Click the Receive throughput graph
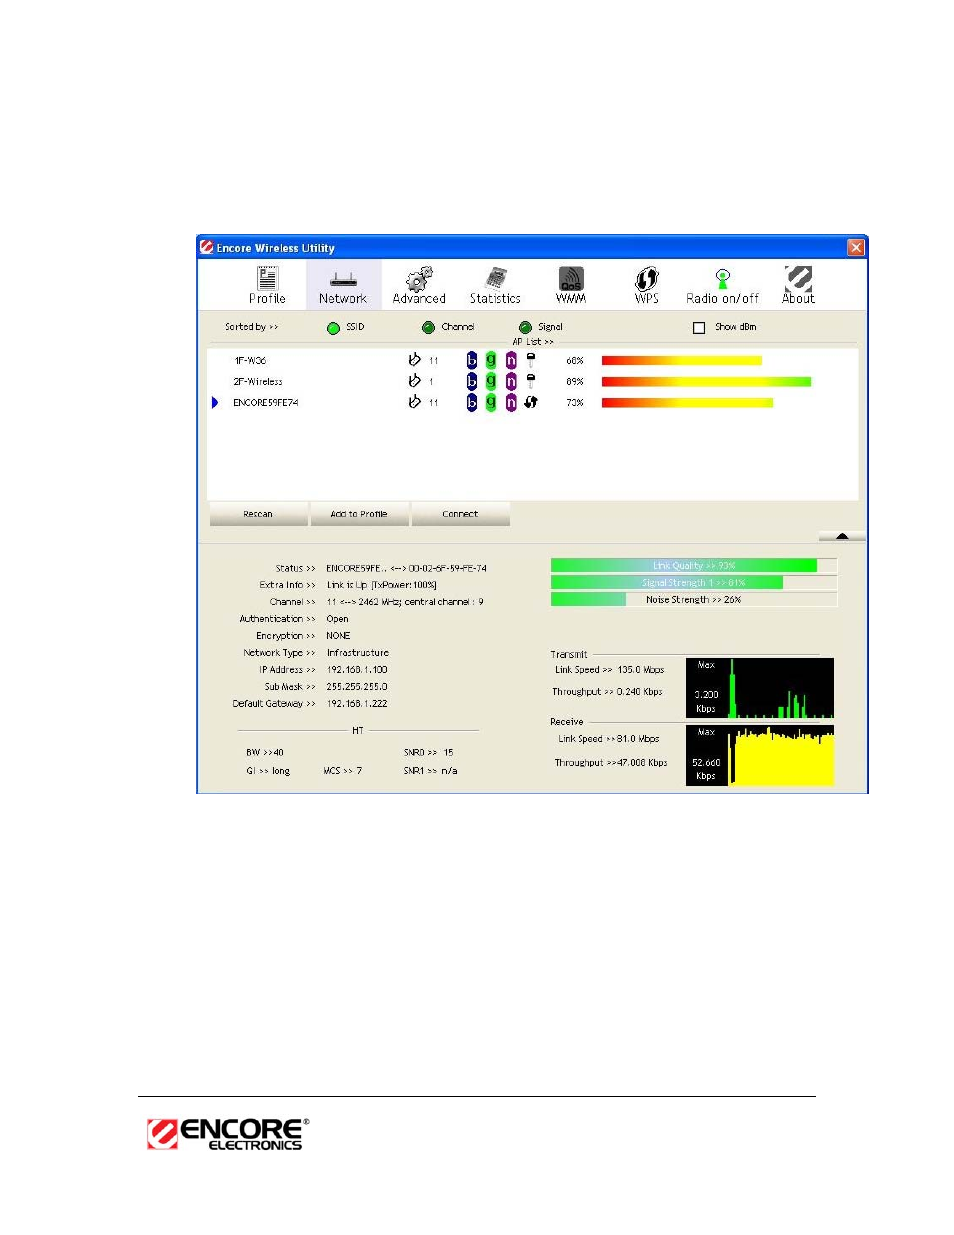The image size is (954, 1235). click(x=760, y=755)
